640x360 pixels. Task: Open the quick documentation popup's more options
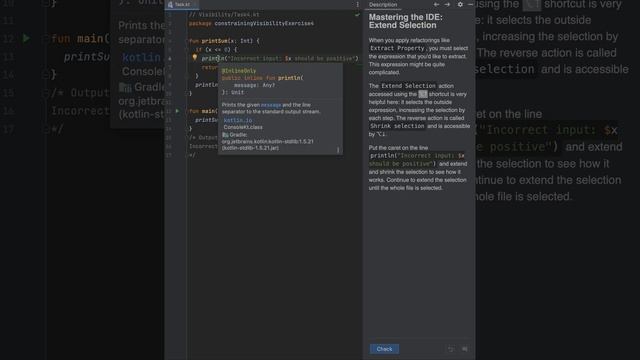(338, 150)
